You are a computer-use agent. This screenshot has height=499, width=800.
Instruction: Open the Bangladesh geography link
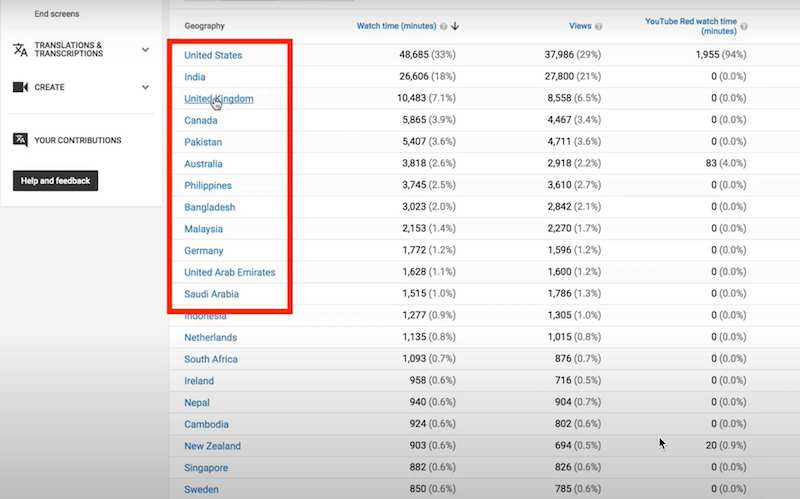(210, 207)
